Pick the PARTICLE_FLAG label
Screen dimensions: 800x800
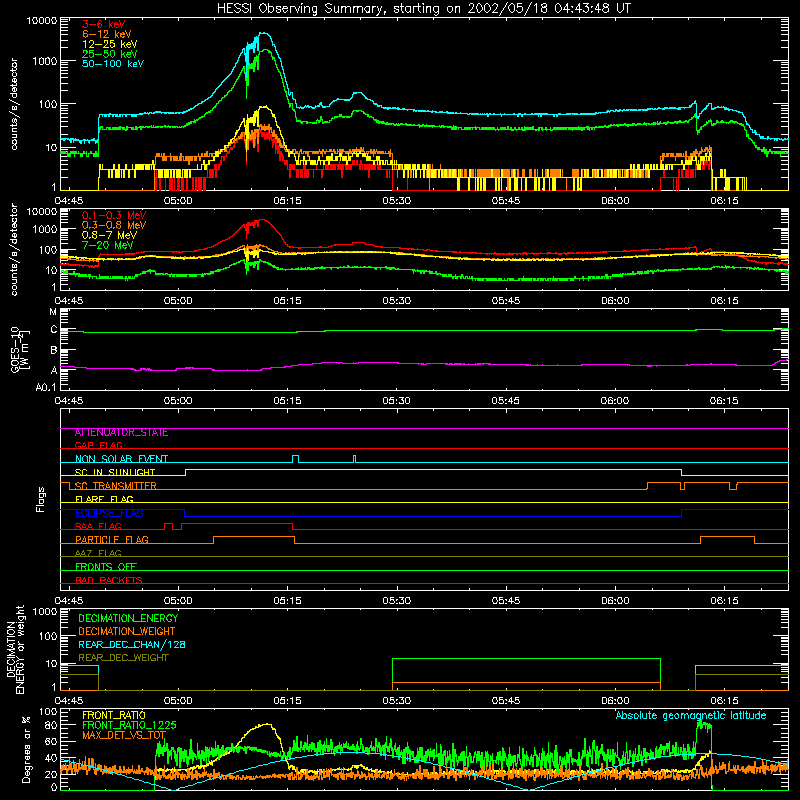112,540
